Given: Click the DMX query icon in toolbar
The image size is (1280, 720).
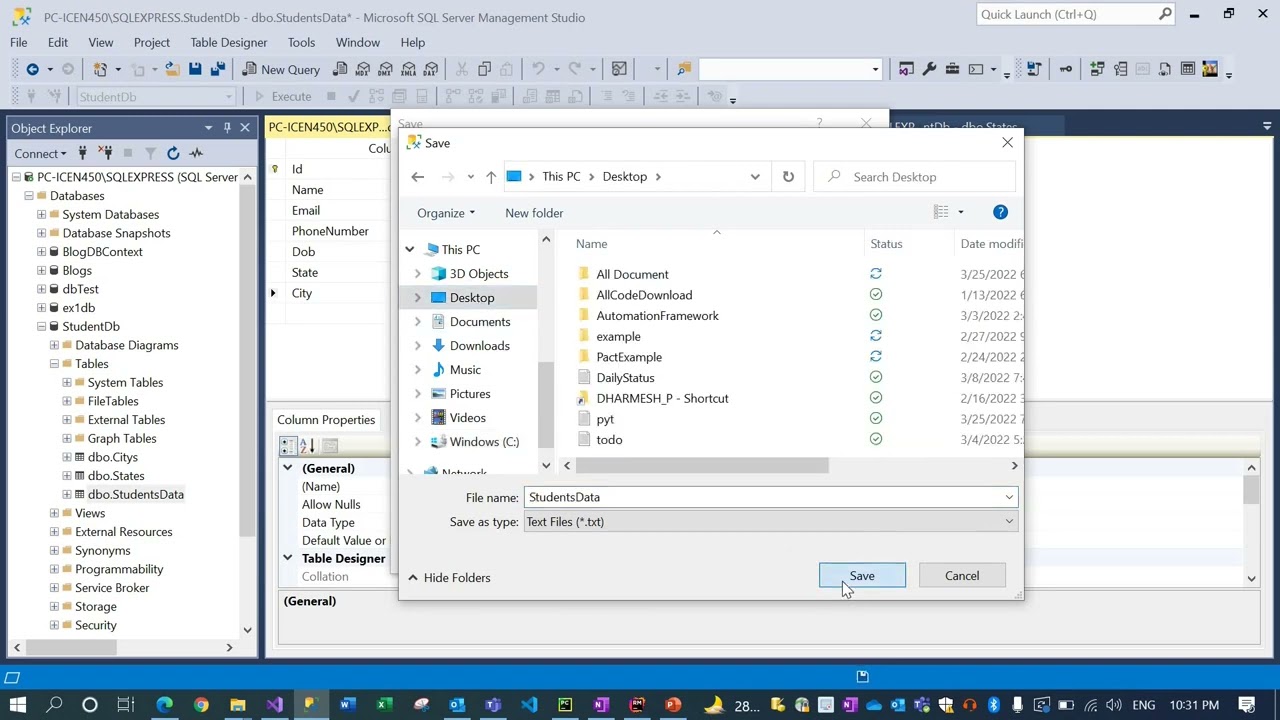Looking at the screenshot, I should pos(385,69).
